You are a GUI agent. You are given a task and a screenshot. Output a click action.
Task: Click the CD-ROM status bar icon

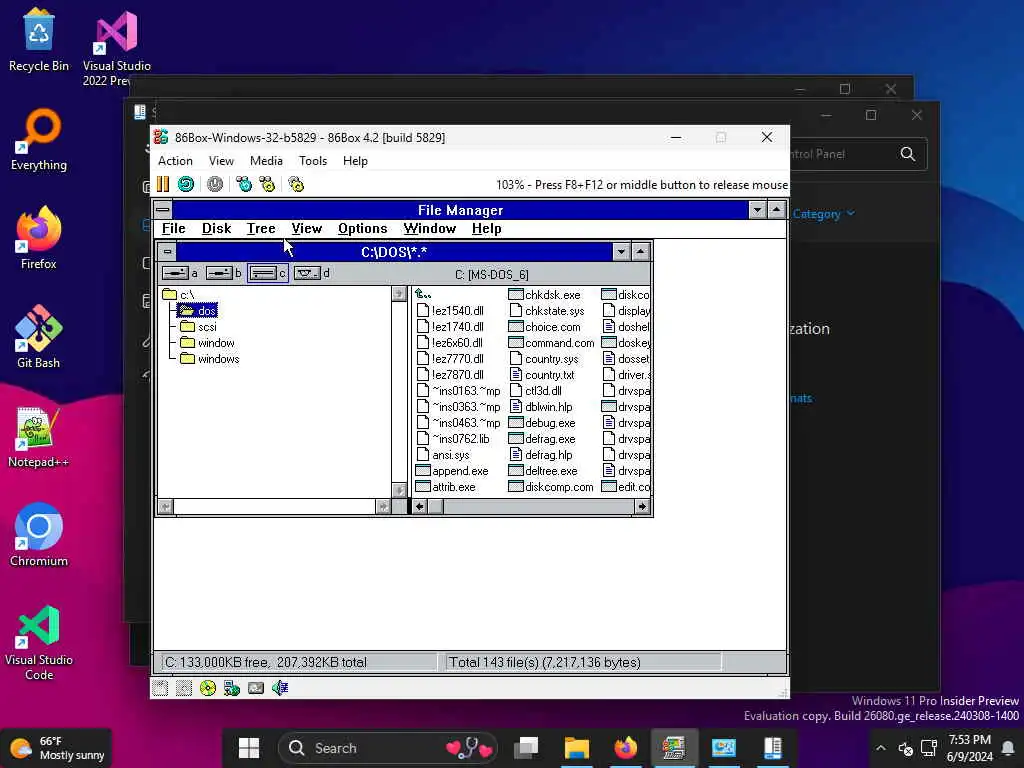(208, 688)
